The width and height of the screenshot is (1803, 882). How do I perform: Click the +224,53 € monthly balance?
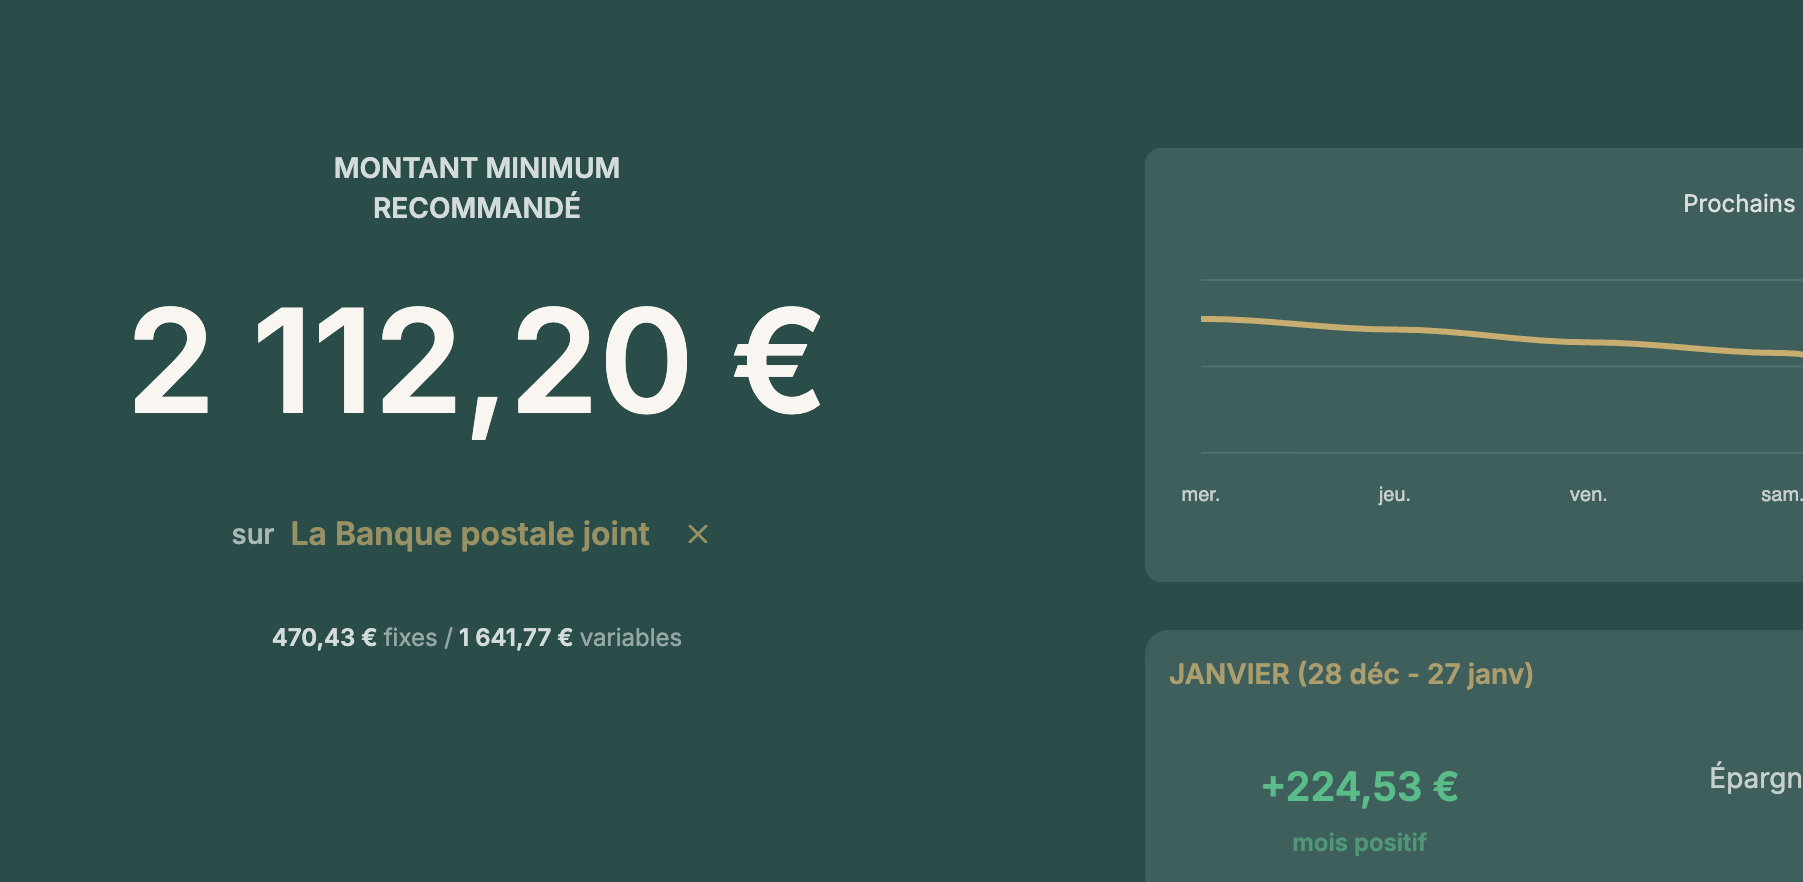pyautogui.click(x=1360, y=787)
